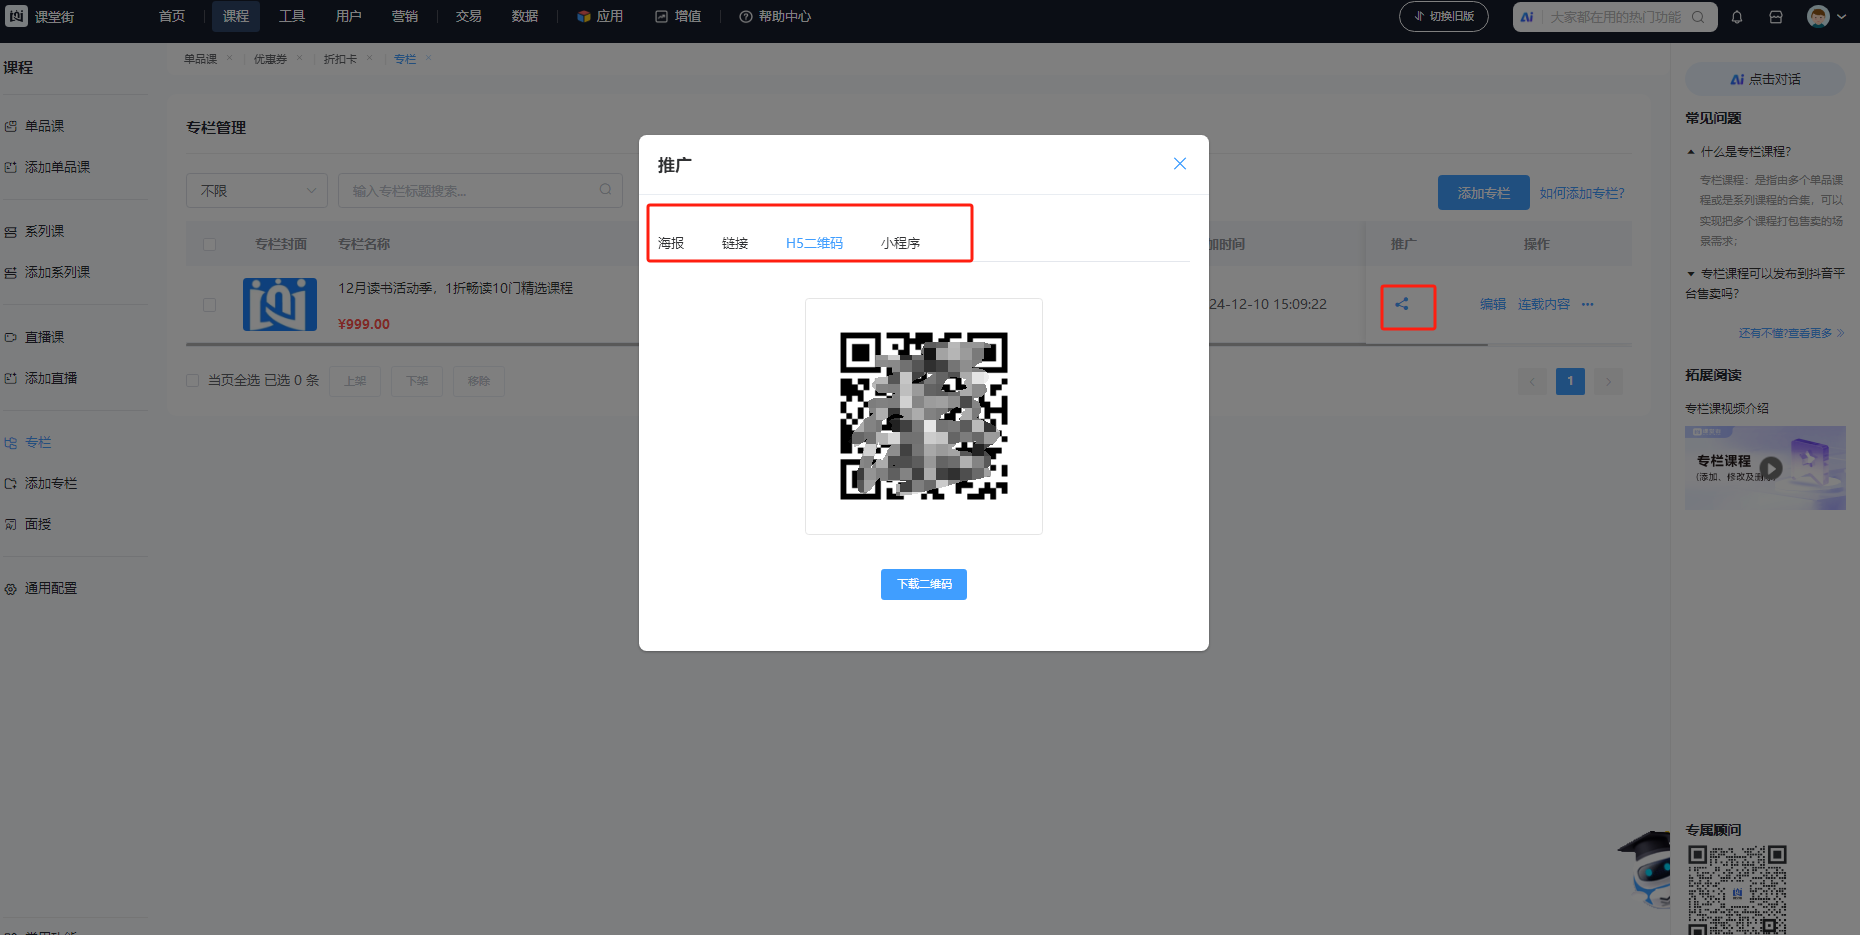Open the 不限 filter dropdown
Viewport: 1860px width, 935px height.
[257, 191]
